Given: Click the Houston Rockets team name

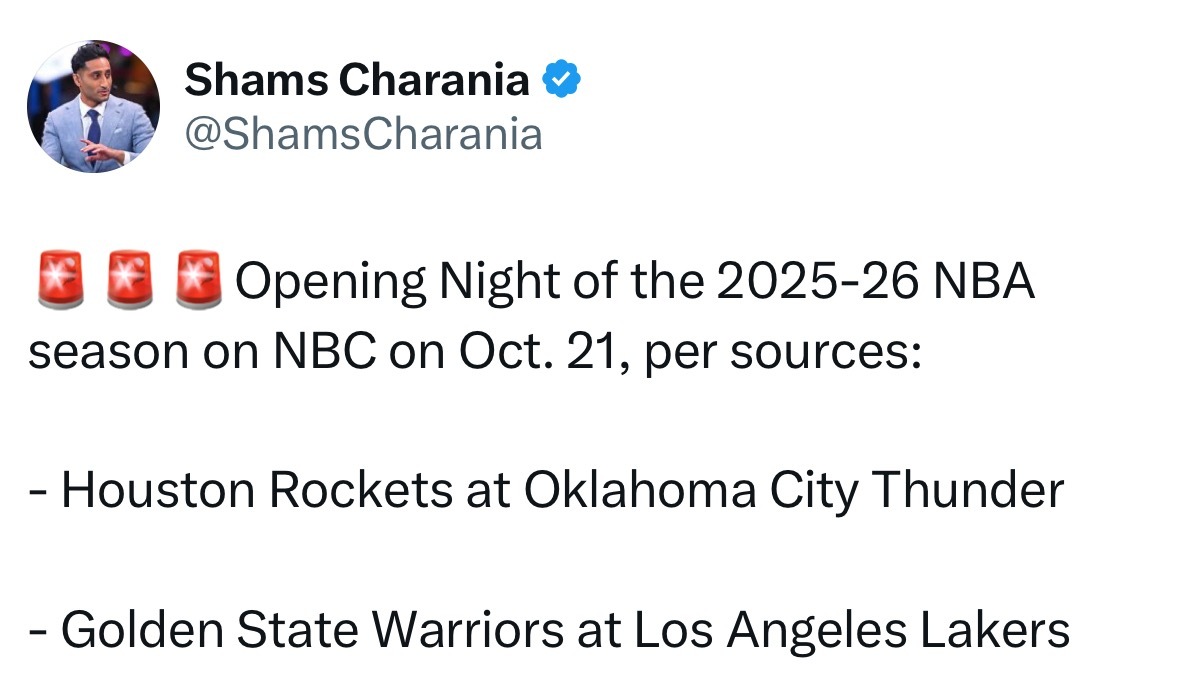Looking at the screenshot, I should (257, 490).
